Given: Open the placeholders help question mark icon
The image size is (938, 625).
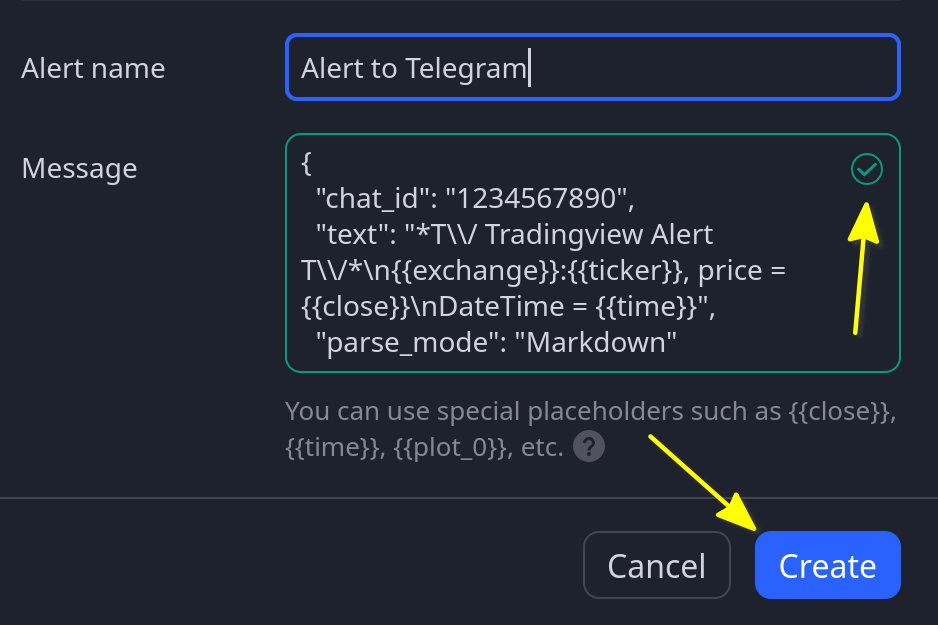Looking at the screenshot, I should pyautogui.click(x=589, y=447).
